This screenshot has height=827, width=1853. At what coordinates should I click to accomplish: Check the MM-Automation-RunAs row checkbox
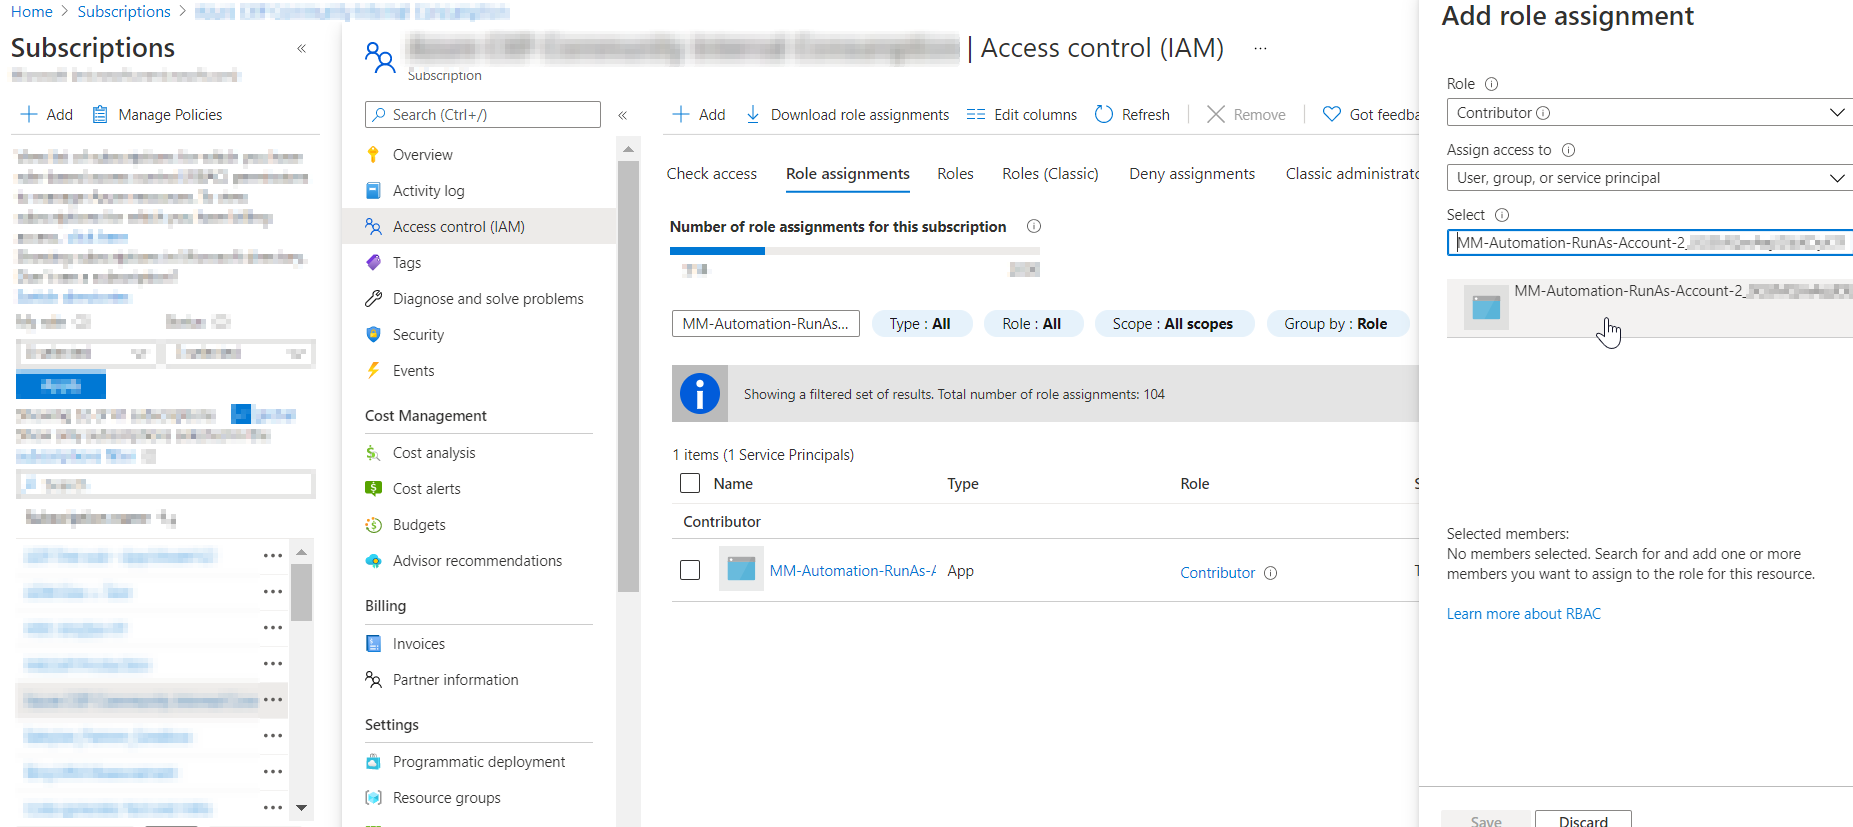click(690, 570)
